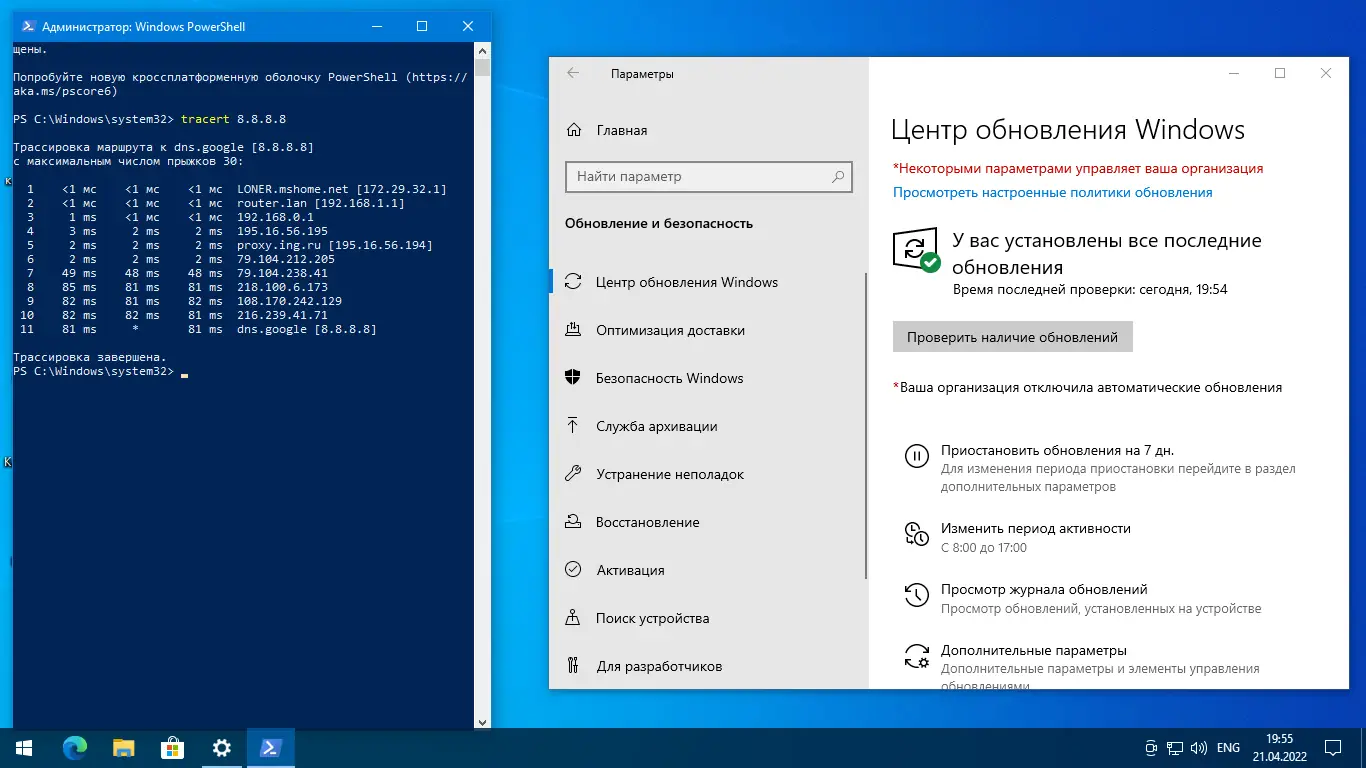Open the Оптимизация доставки sidebar icon
The width and height of the screenshot is (1366, 768).
pyautogui.click(x=573, y=330)
